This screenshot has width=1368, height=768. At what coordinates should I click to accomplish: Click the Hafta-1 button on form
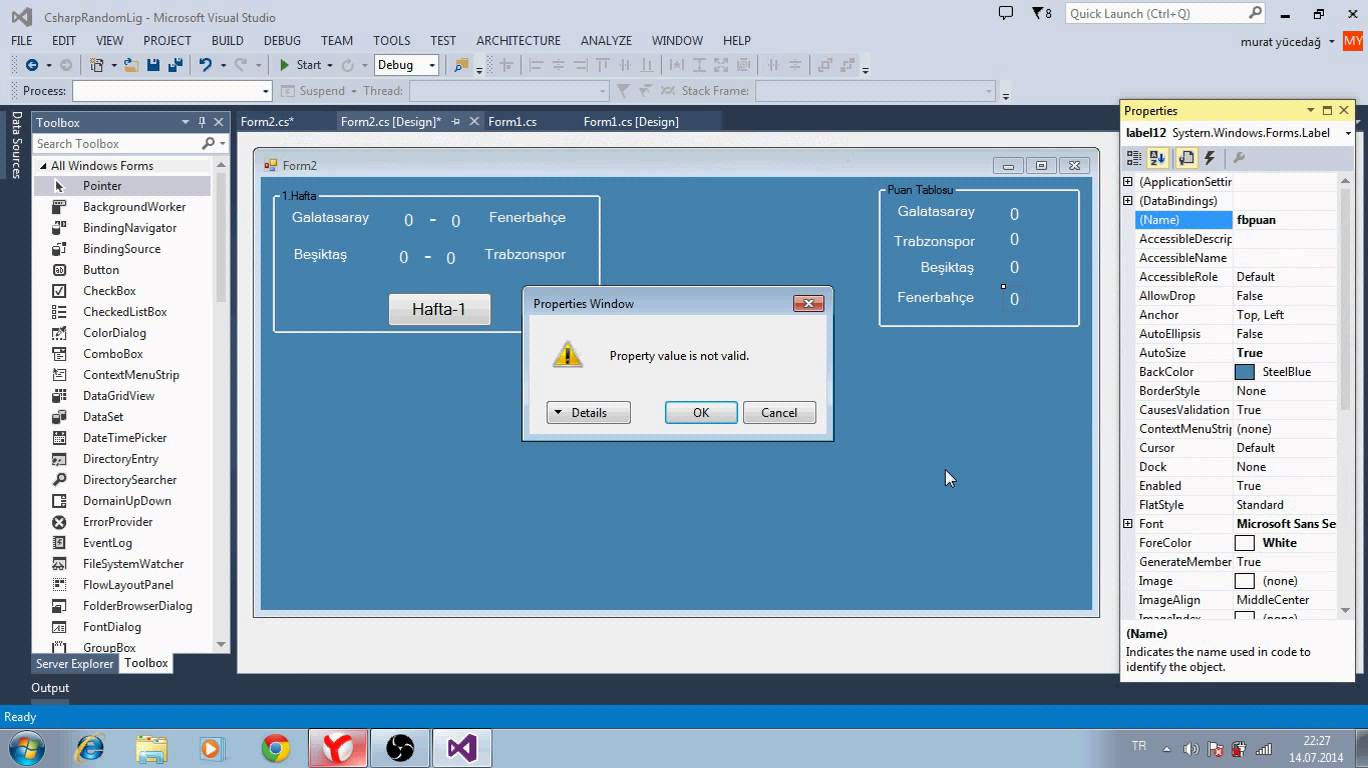[439, 309]
